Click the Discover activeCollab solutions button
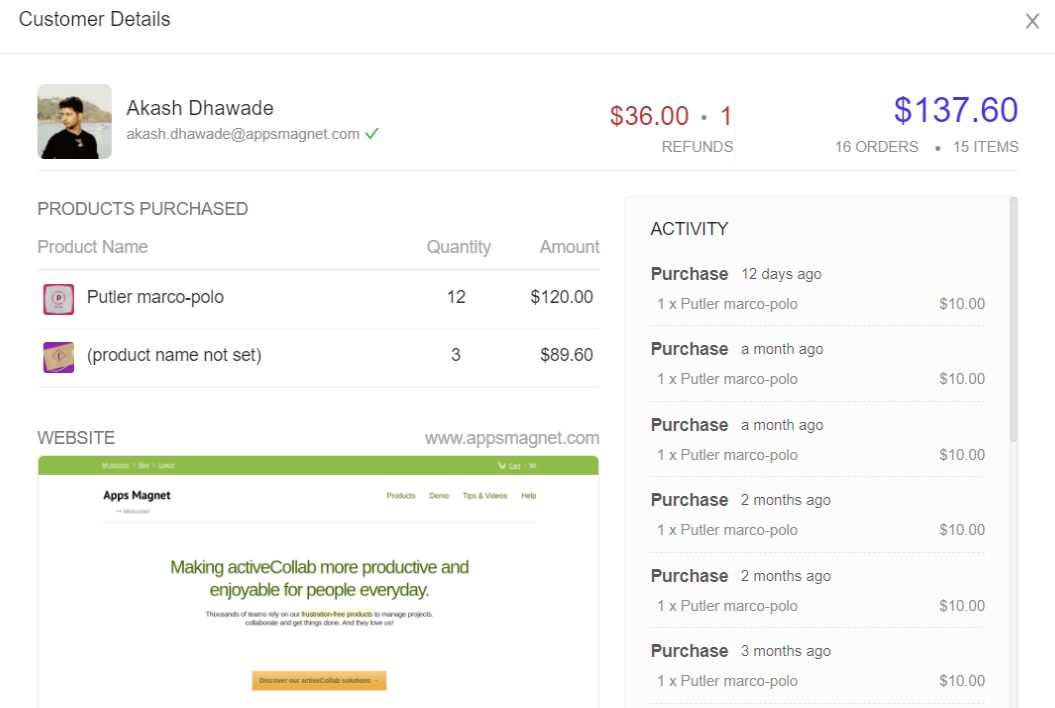Viewport: 1055px width, 708px height. coord(318,680)
